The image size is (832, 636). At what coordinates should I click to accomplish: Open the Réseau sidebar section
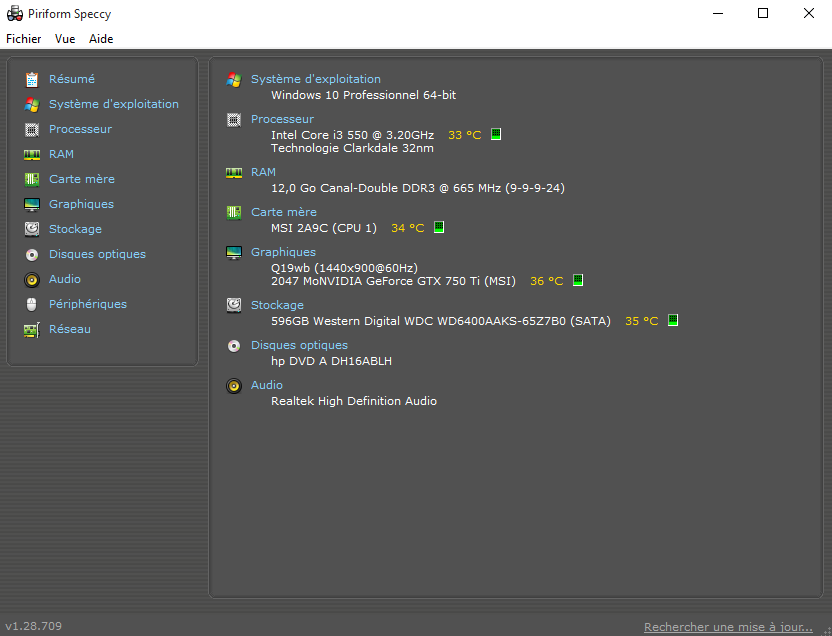(70, 329)
